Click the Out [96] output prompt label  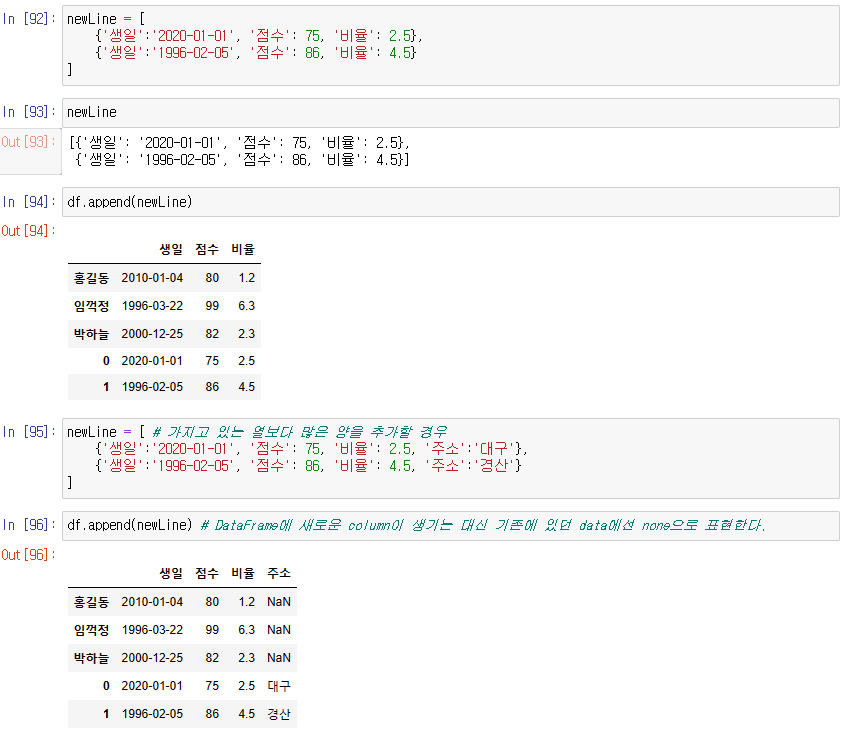tap(28, 555)
